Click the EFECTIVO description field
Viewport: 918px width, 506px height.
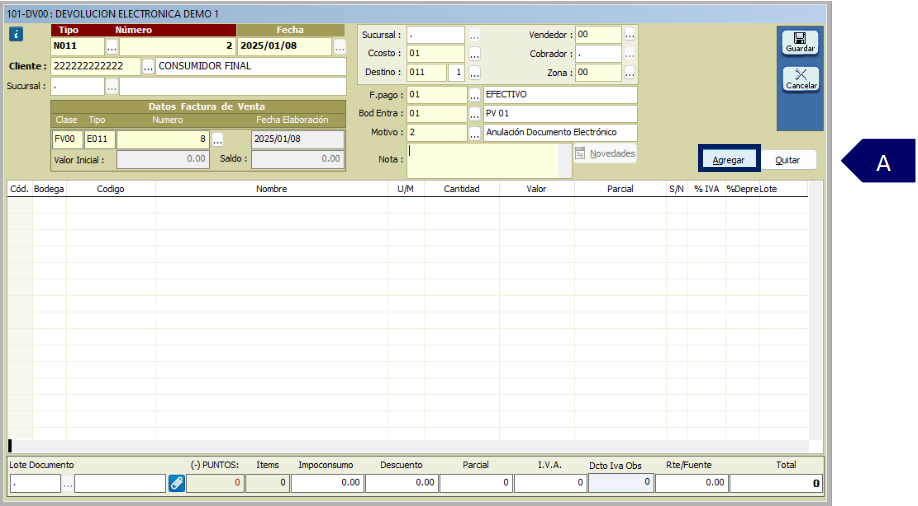pos(560,95)
